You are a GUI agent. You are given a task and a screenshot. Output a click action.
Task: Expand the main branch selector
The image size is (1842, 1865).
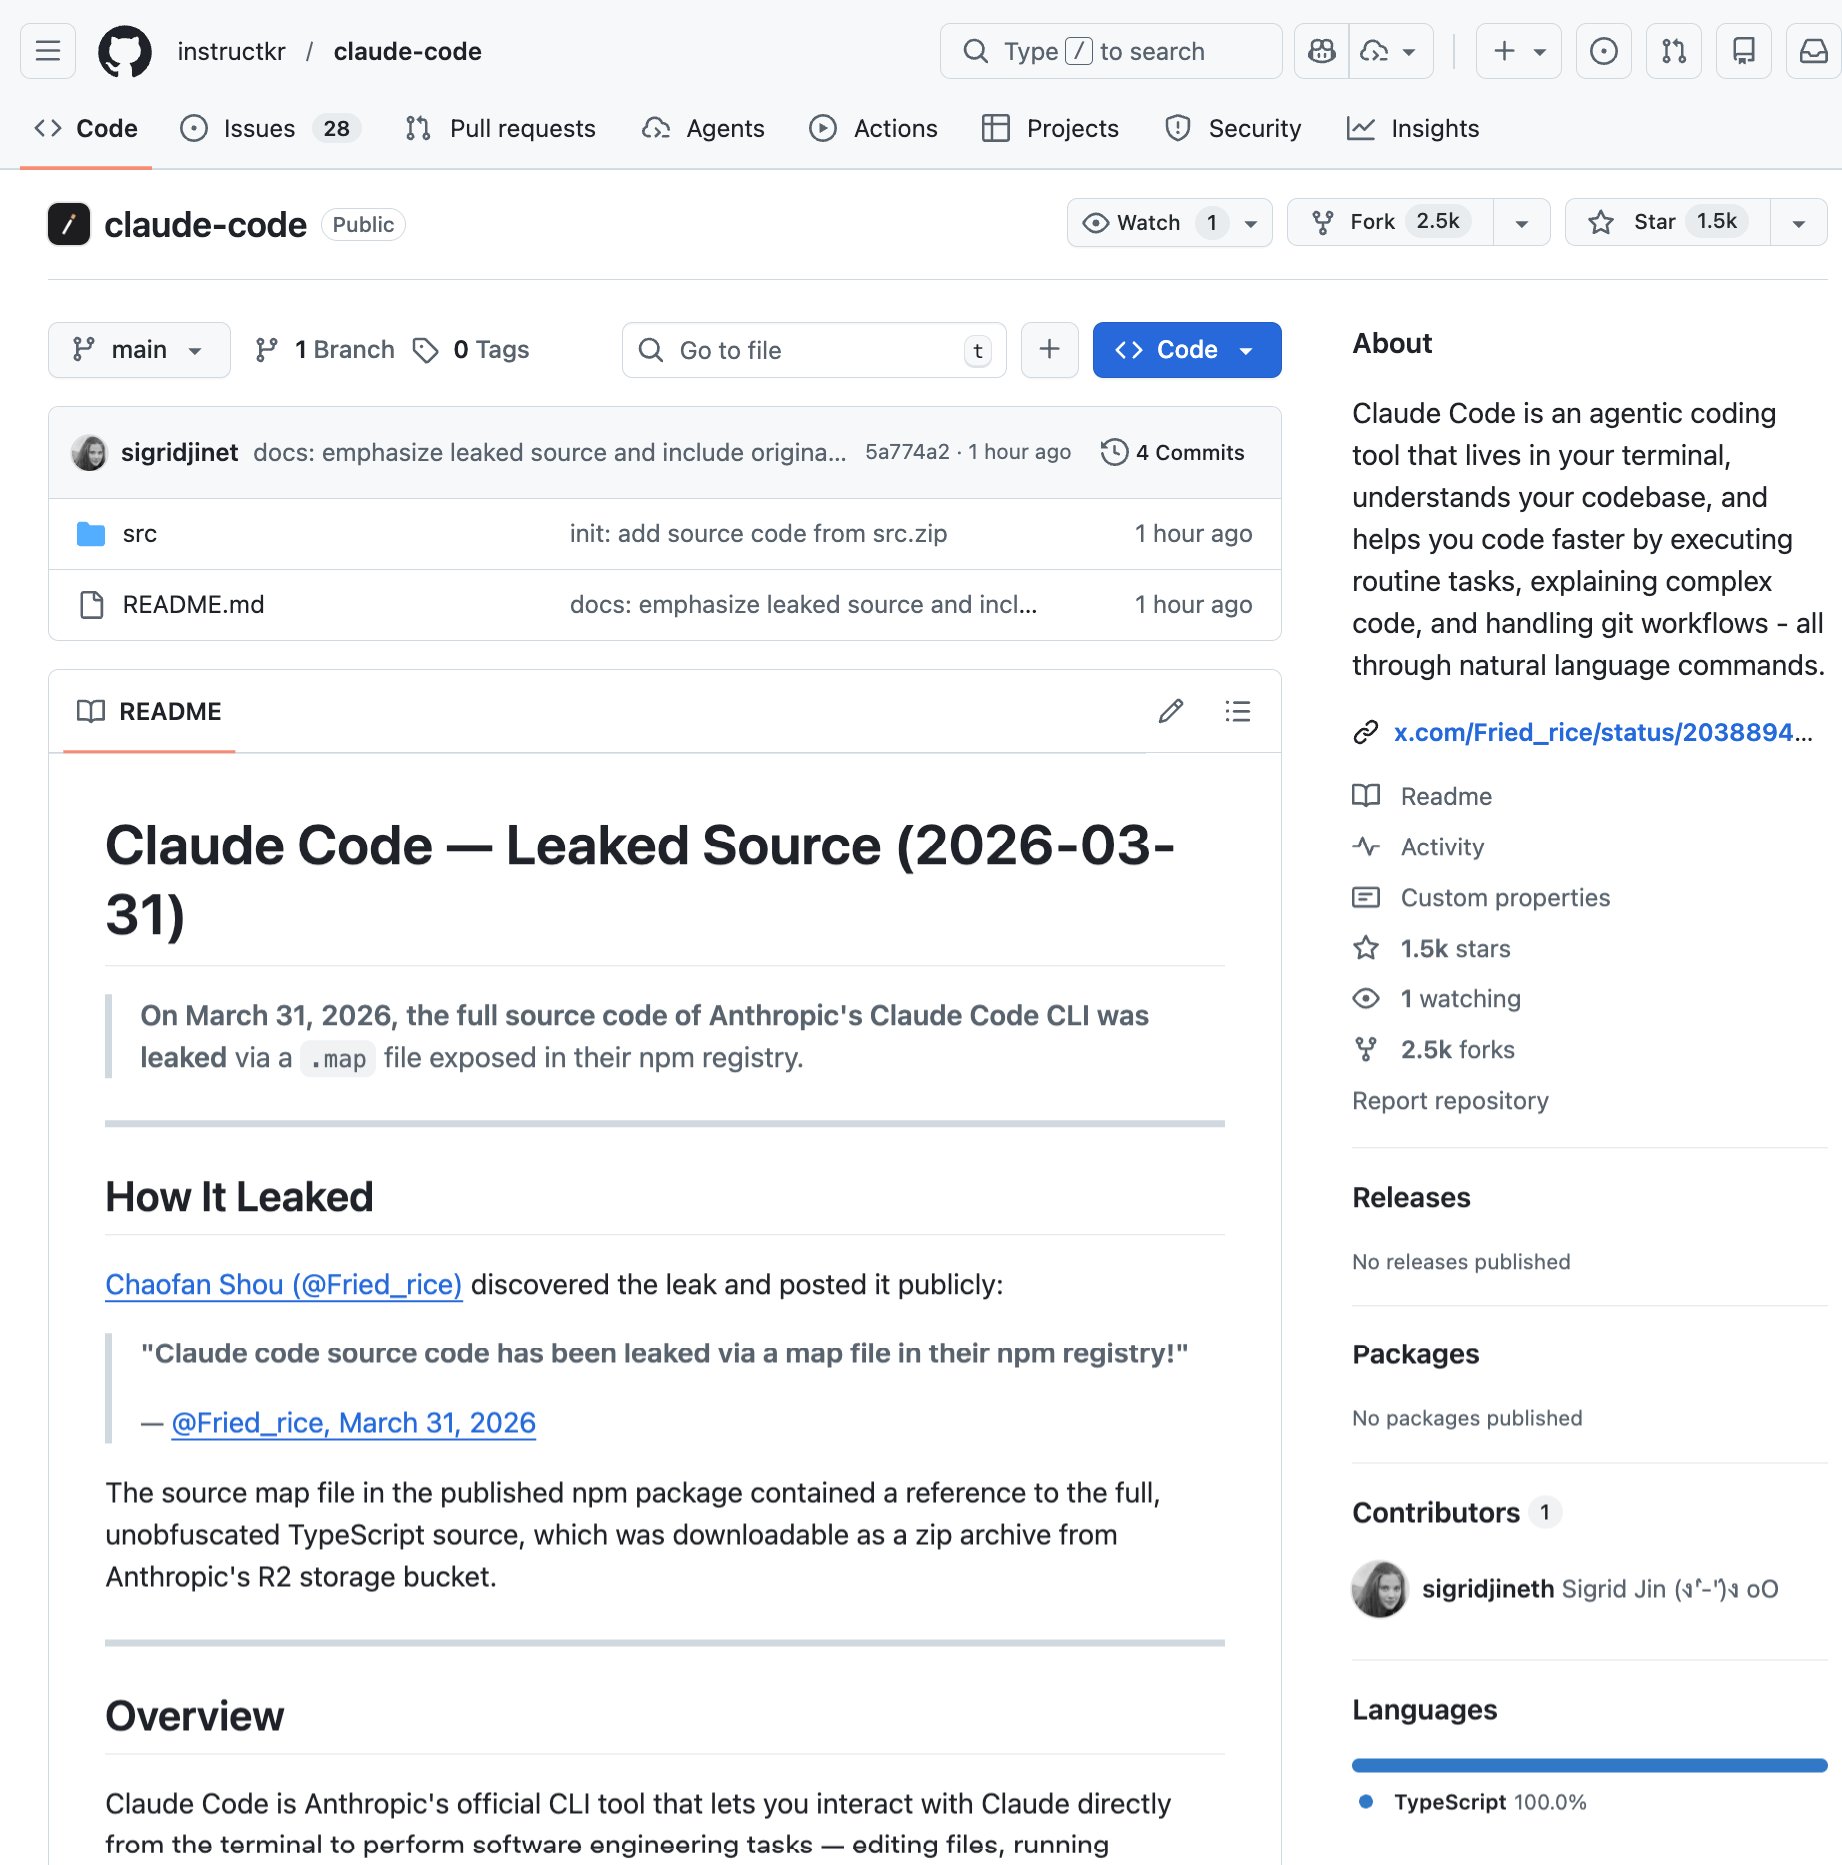139,350
